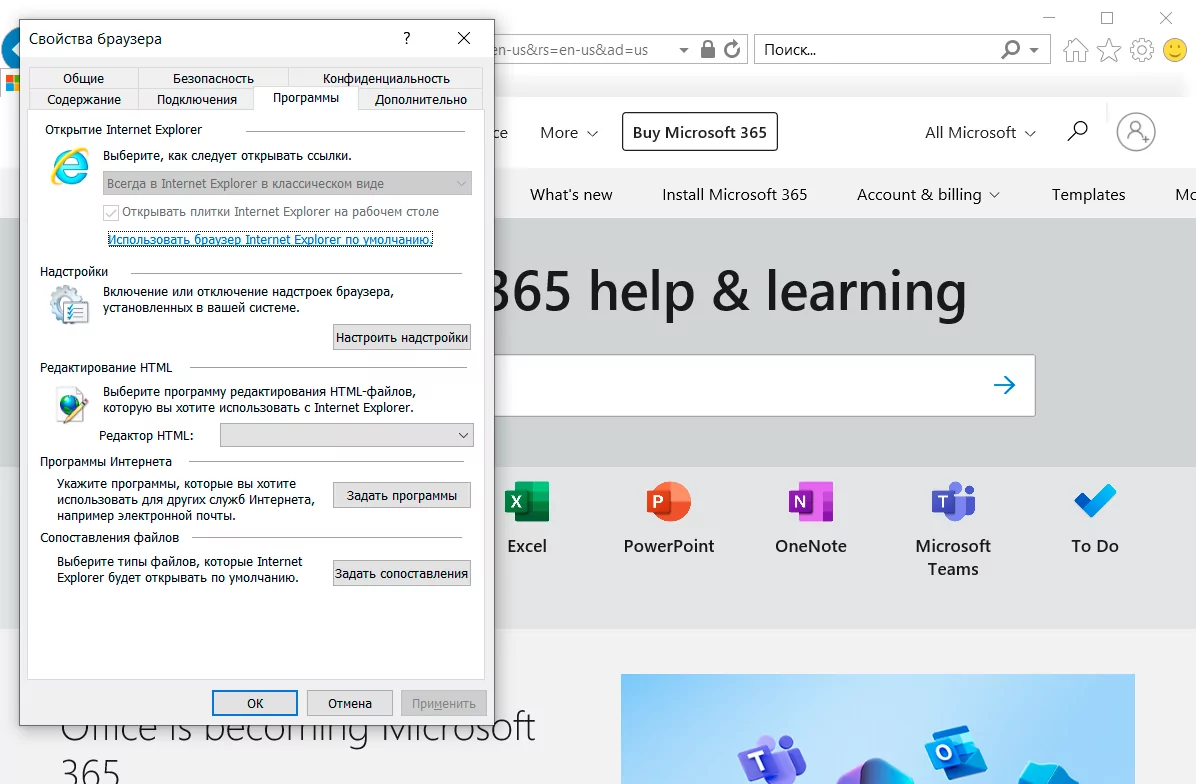This screenshot has width=1196, height=784.
Task: Click the smiley feedback icon
Action: pyautogui.click(x=1175, y=50)
